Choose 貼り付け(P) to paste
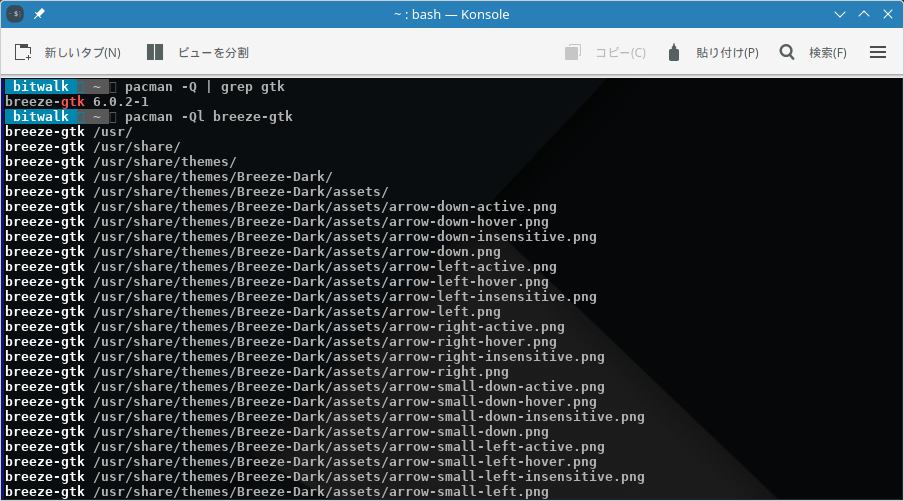904x501 pixels. point(727,53)
